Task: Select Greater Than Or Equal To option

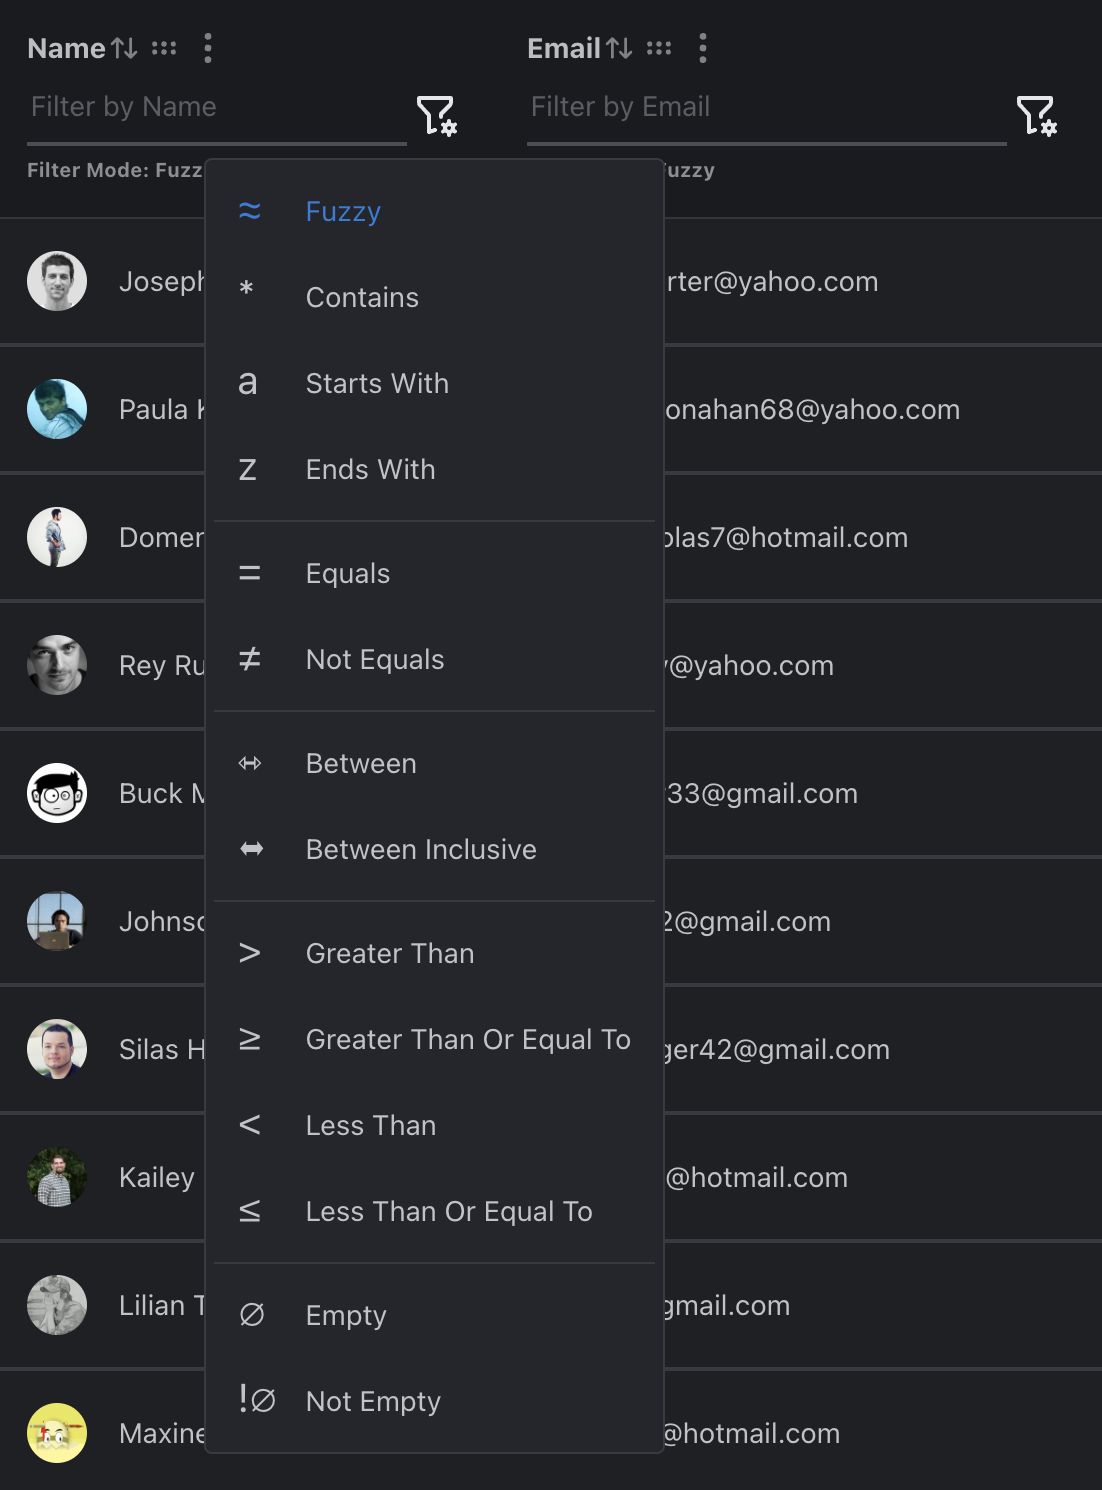Action: [x=468, y=1040]
